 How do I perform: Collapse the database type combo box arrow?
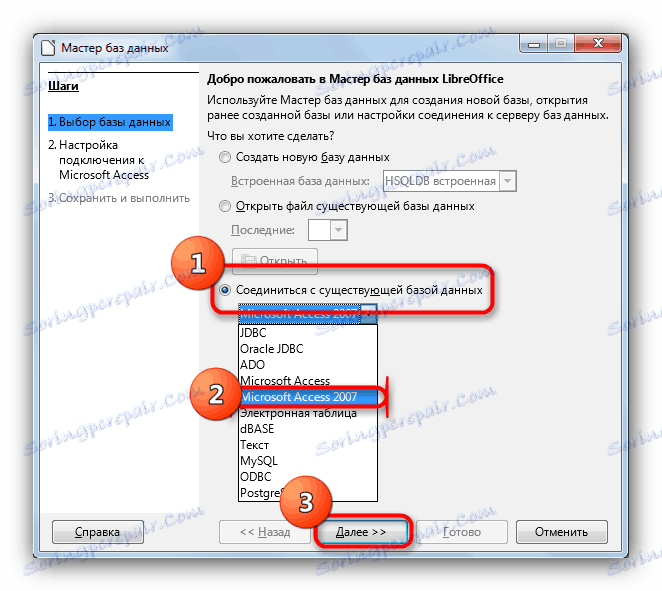[369, 314]
